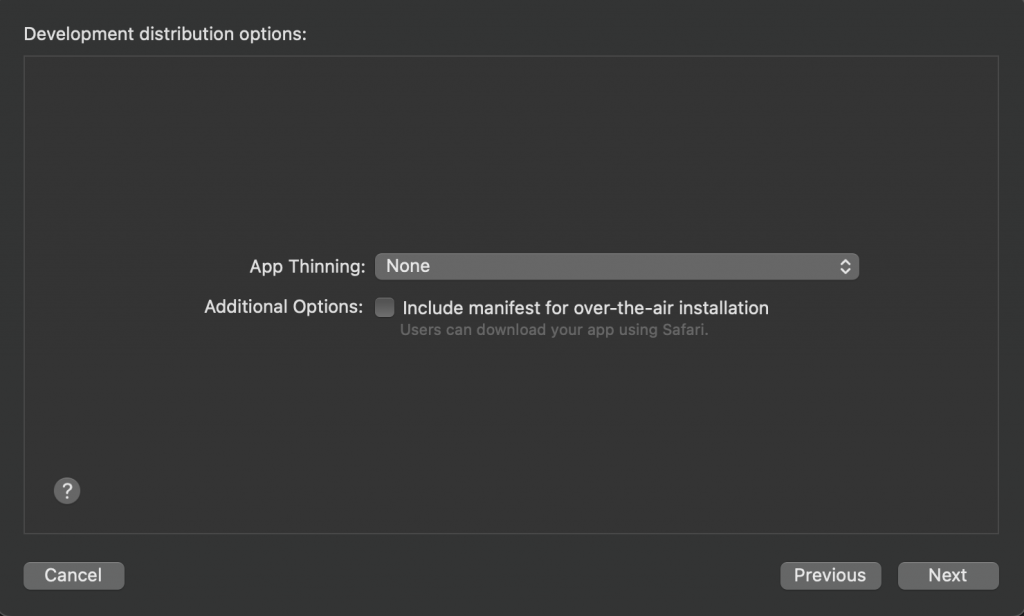Click the middle of the App Thinning popup

pyautogui.click(x=616, y=266)
